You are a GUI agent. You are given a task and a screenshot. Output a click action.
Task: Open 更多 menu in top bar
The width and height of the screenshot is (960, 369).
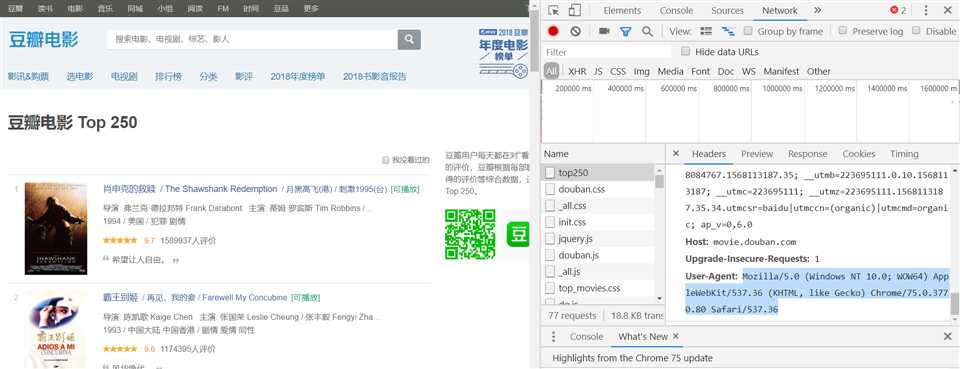click(x=311, y=8)
